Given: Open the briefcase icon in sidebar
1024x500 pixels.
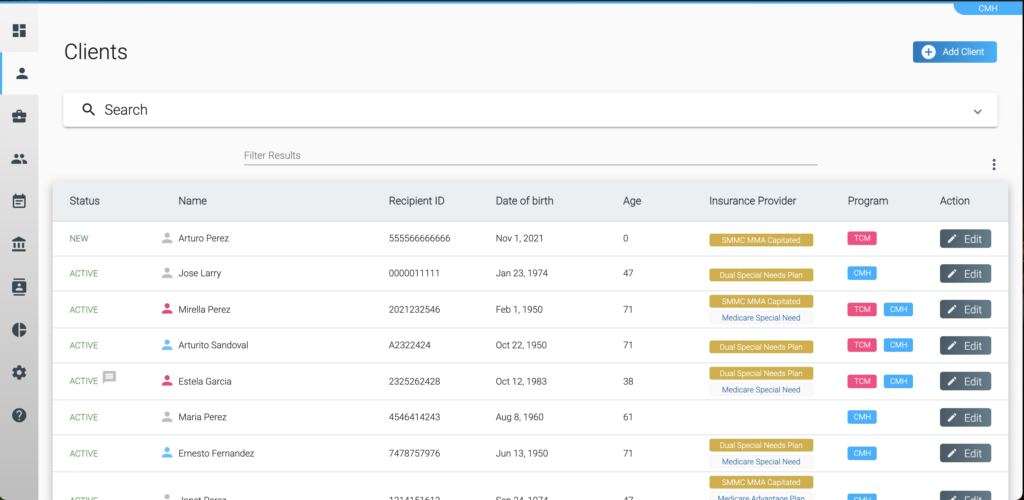Looking at the screenshot, I should pyautogui.click(x=19, y=116).
